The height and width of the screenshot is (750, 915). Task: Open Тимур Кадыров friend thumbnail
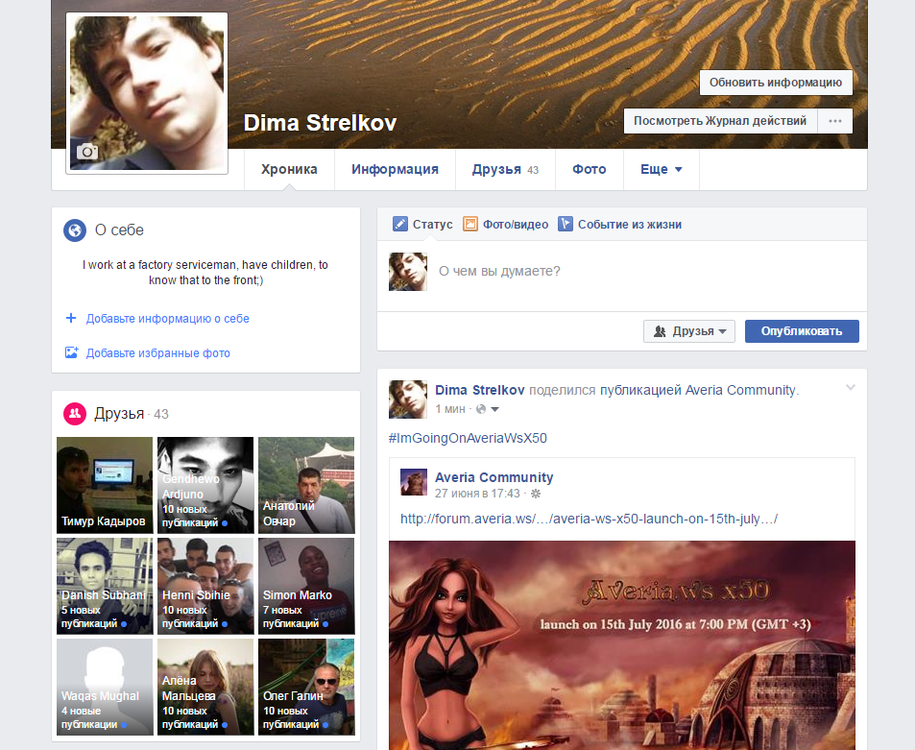(104, 485)
